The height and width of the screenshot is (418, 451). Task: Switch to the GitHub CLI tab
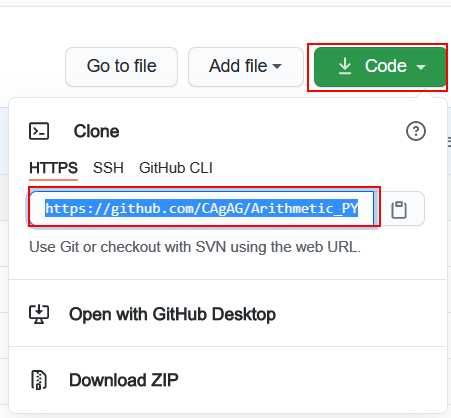176,168
